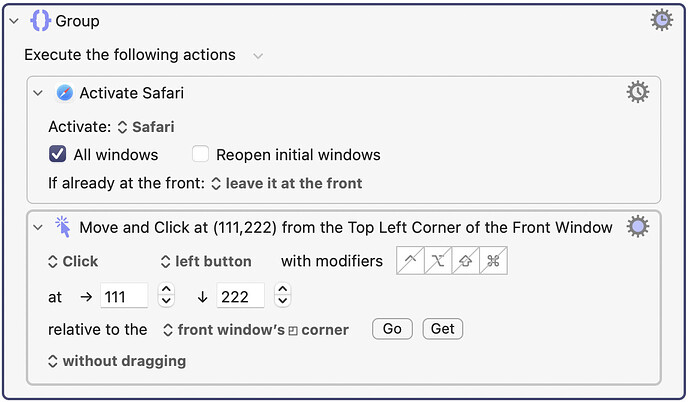This screenshot has width=689, height=402.
Task: Collapse the Move and Click action
Action: 38,227
